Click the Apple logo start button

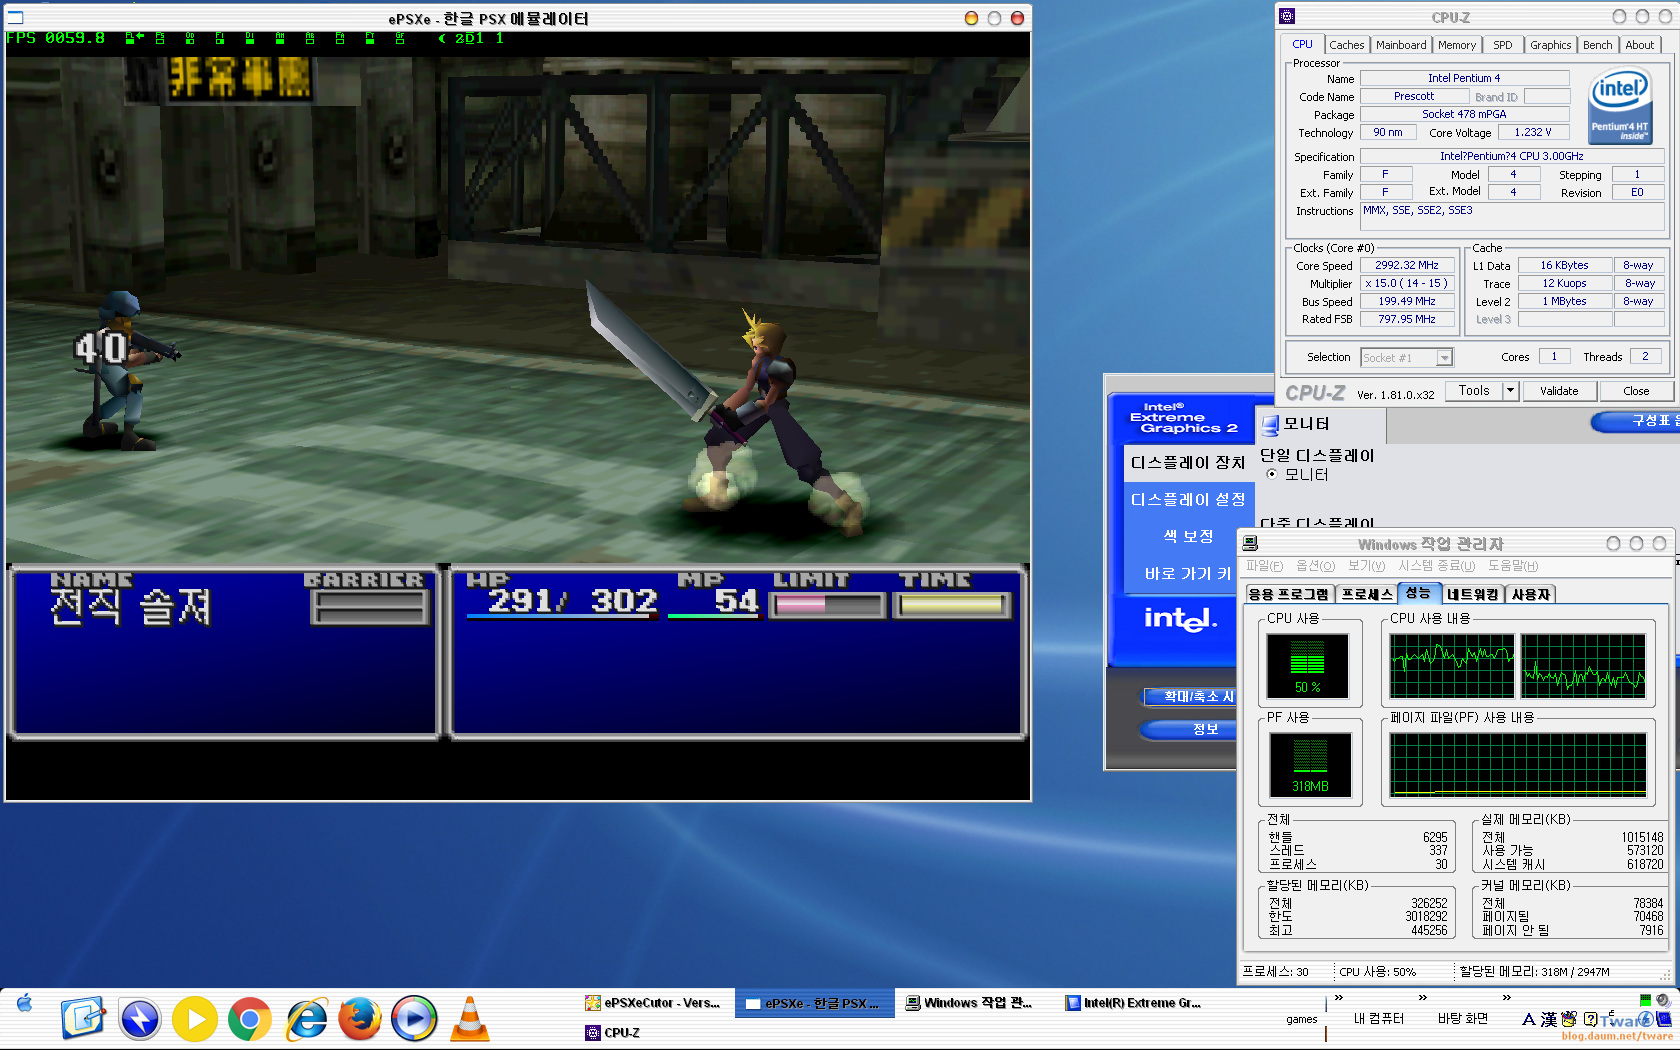(25, 1003)
